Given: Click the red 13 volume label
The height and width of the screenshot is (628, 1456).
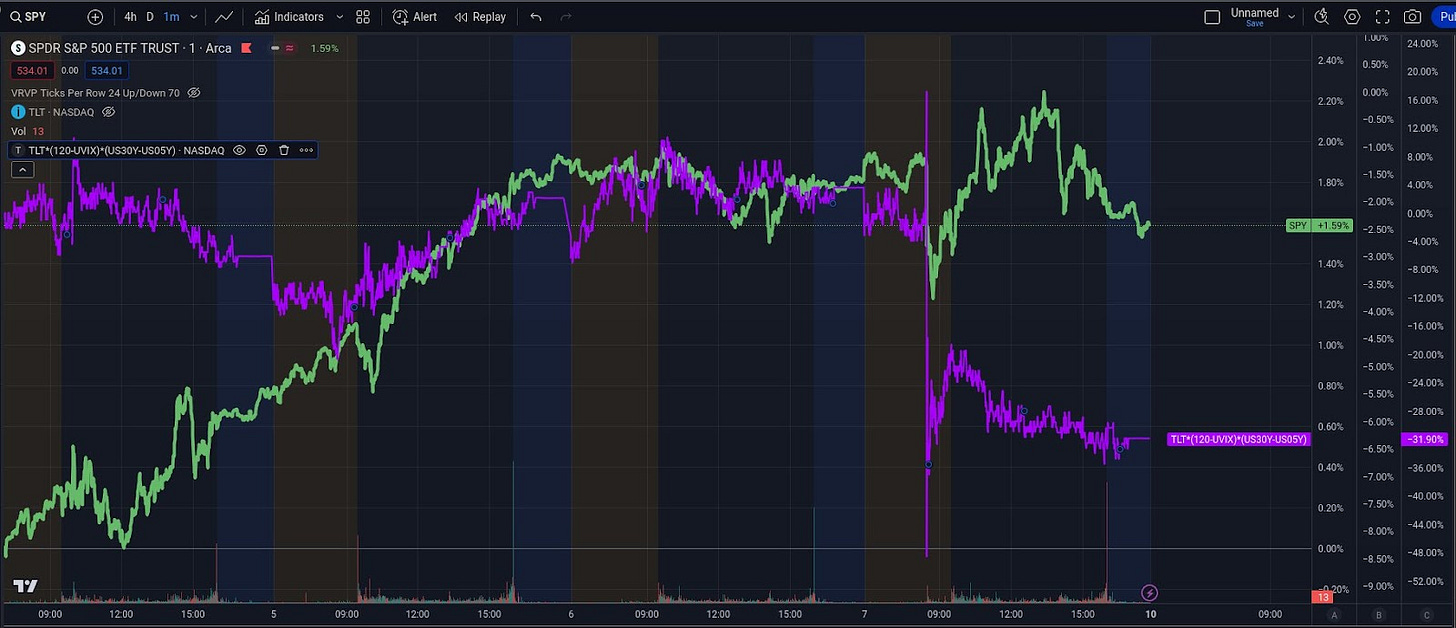Looking at the screenshot, I should (1322, 597).
